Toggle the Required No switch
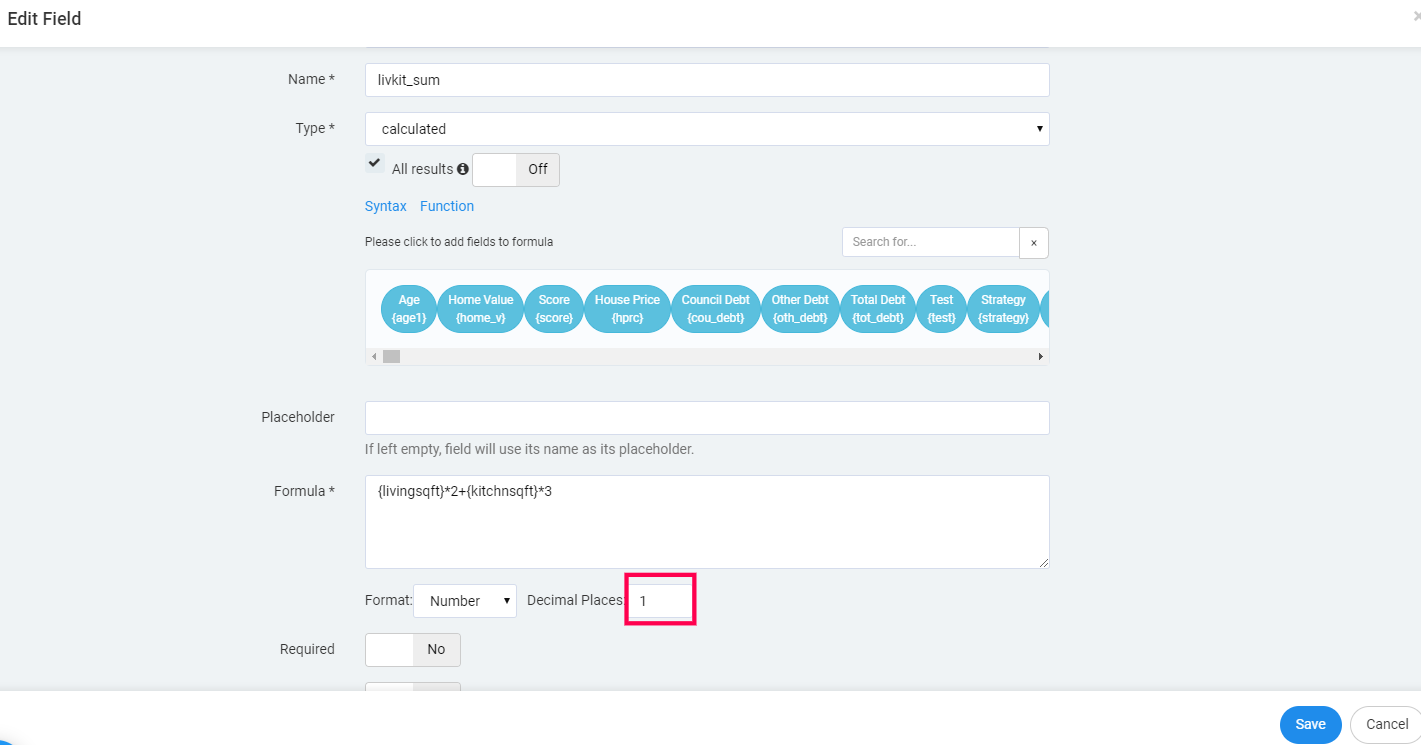This screenshot has height=745, width=1421. 413,649
